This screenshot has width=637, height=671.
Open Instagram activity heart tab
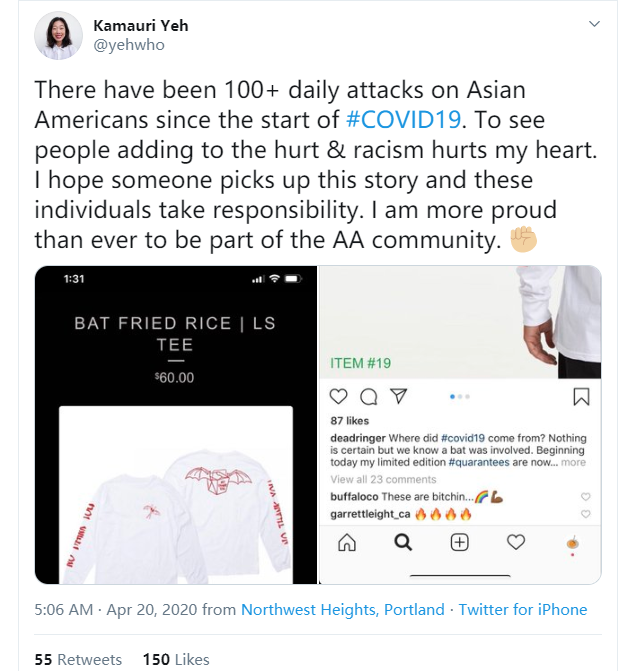tap(516, 542)
